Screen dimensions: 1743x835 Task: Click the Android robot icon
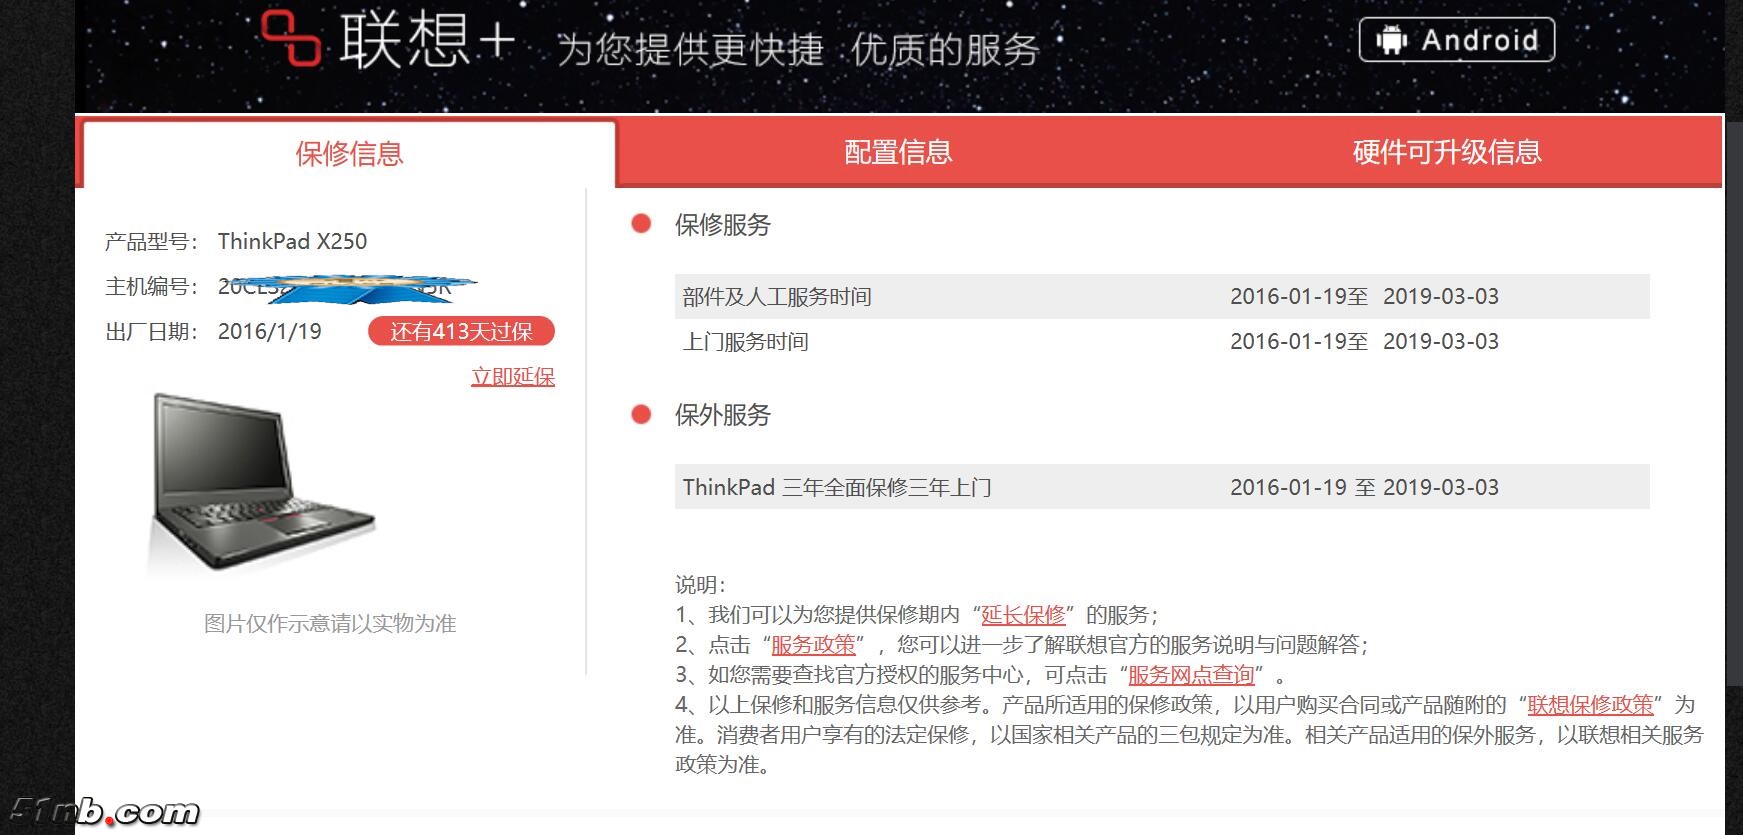point(1390,40)
